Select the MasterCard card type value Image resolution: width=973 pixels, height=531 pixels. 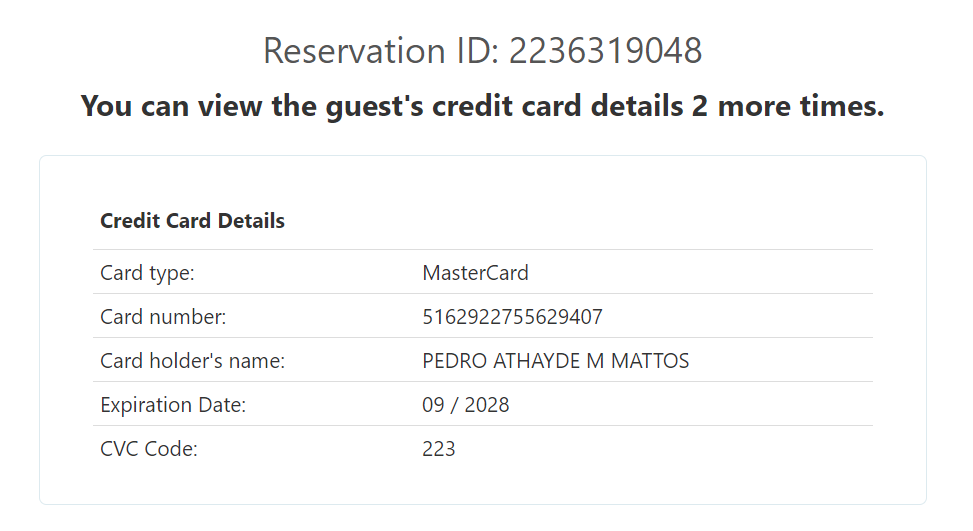pos(475,272)
